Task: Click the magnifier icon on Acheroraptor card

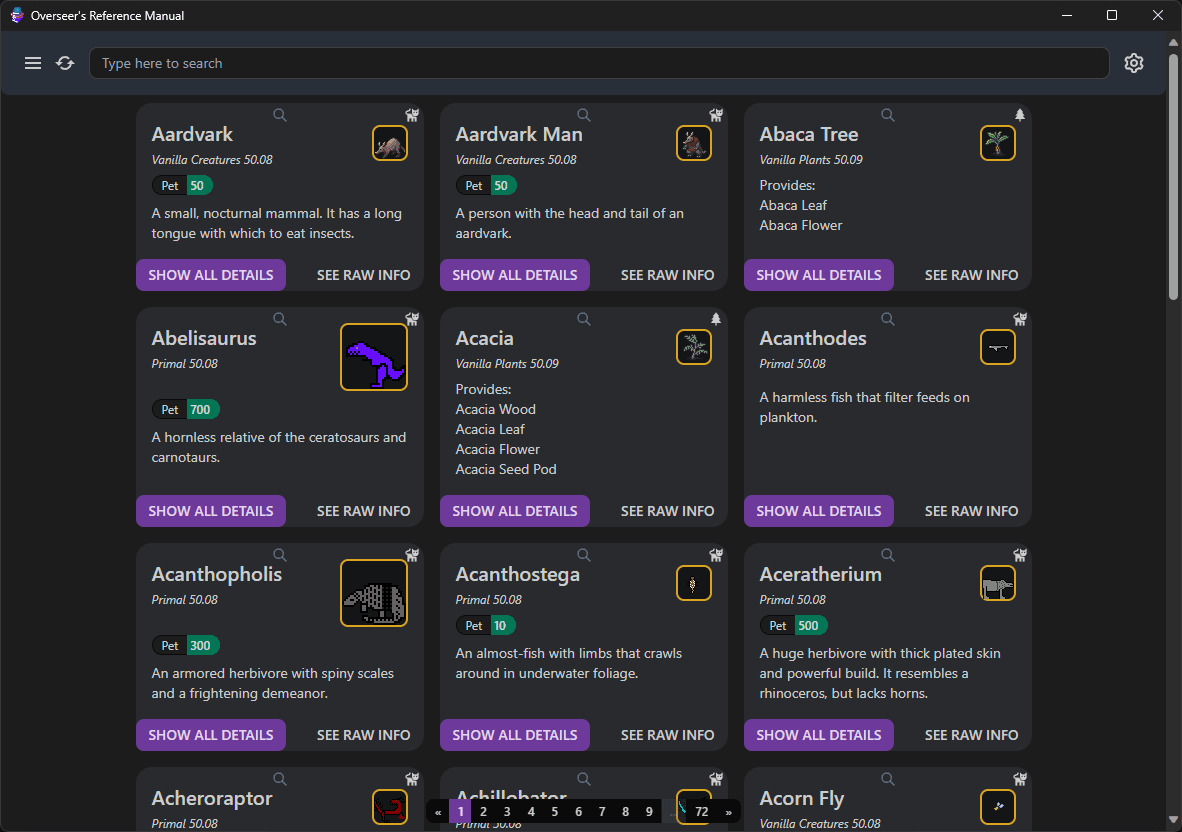Action: click(x=280, y=778)
